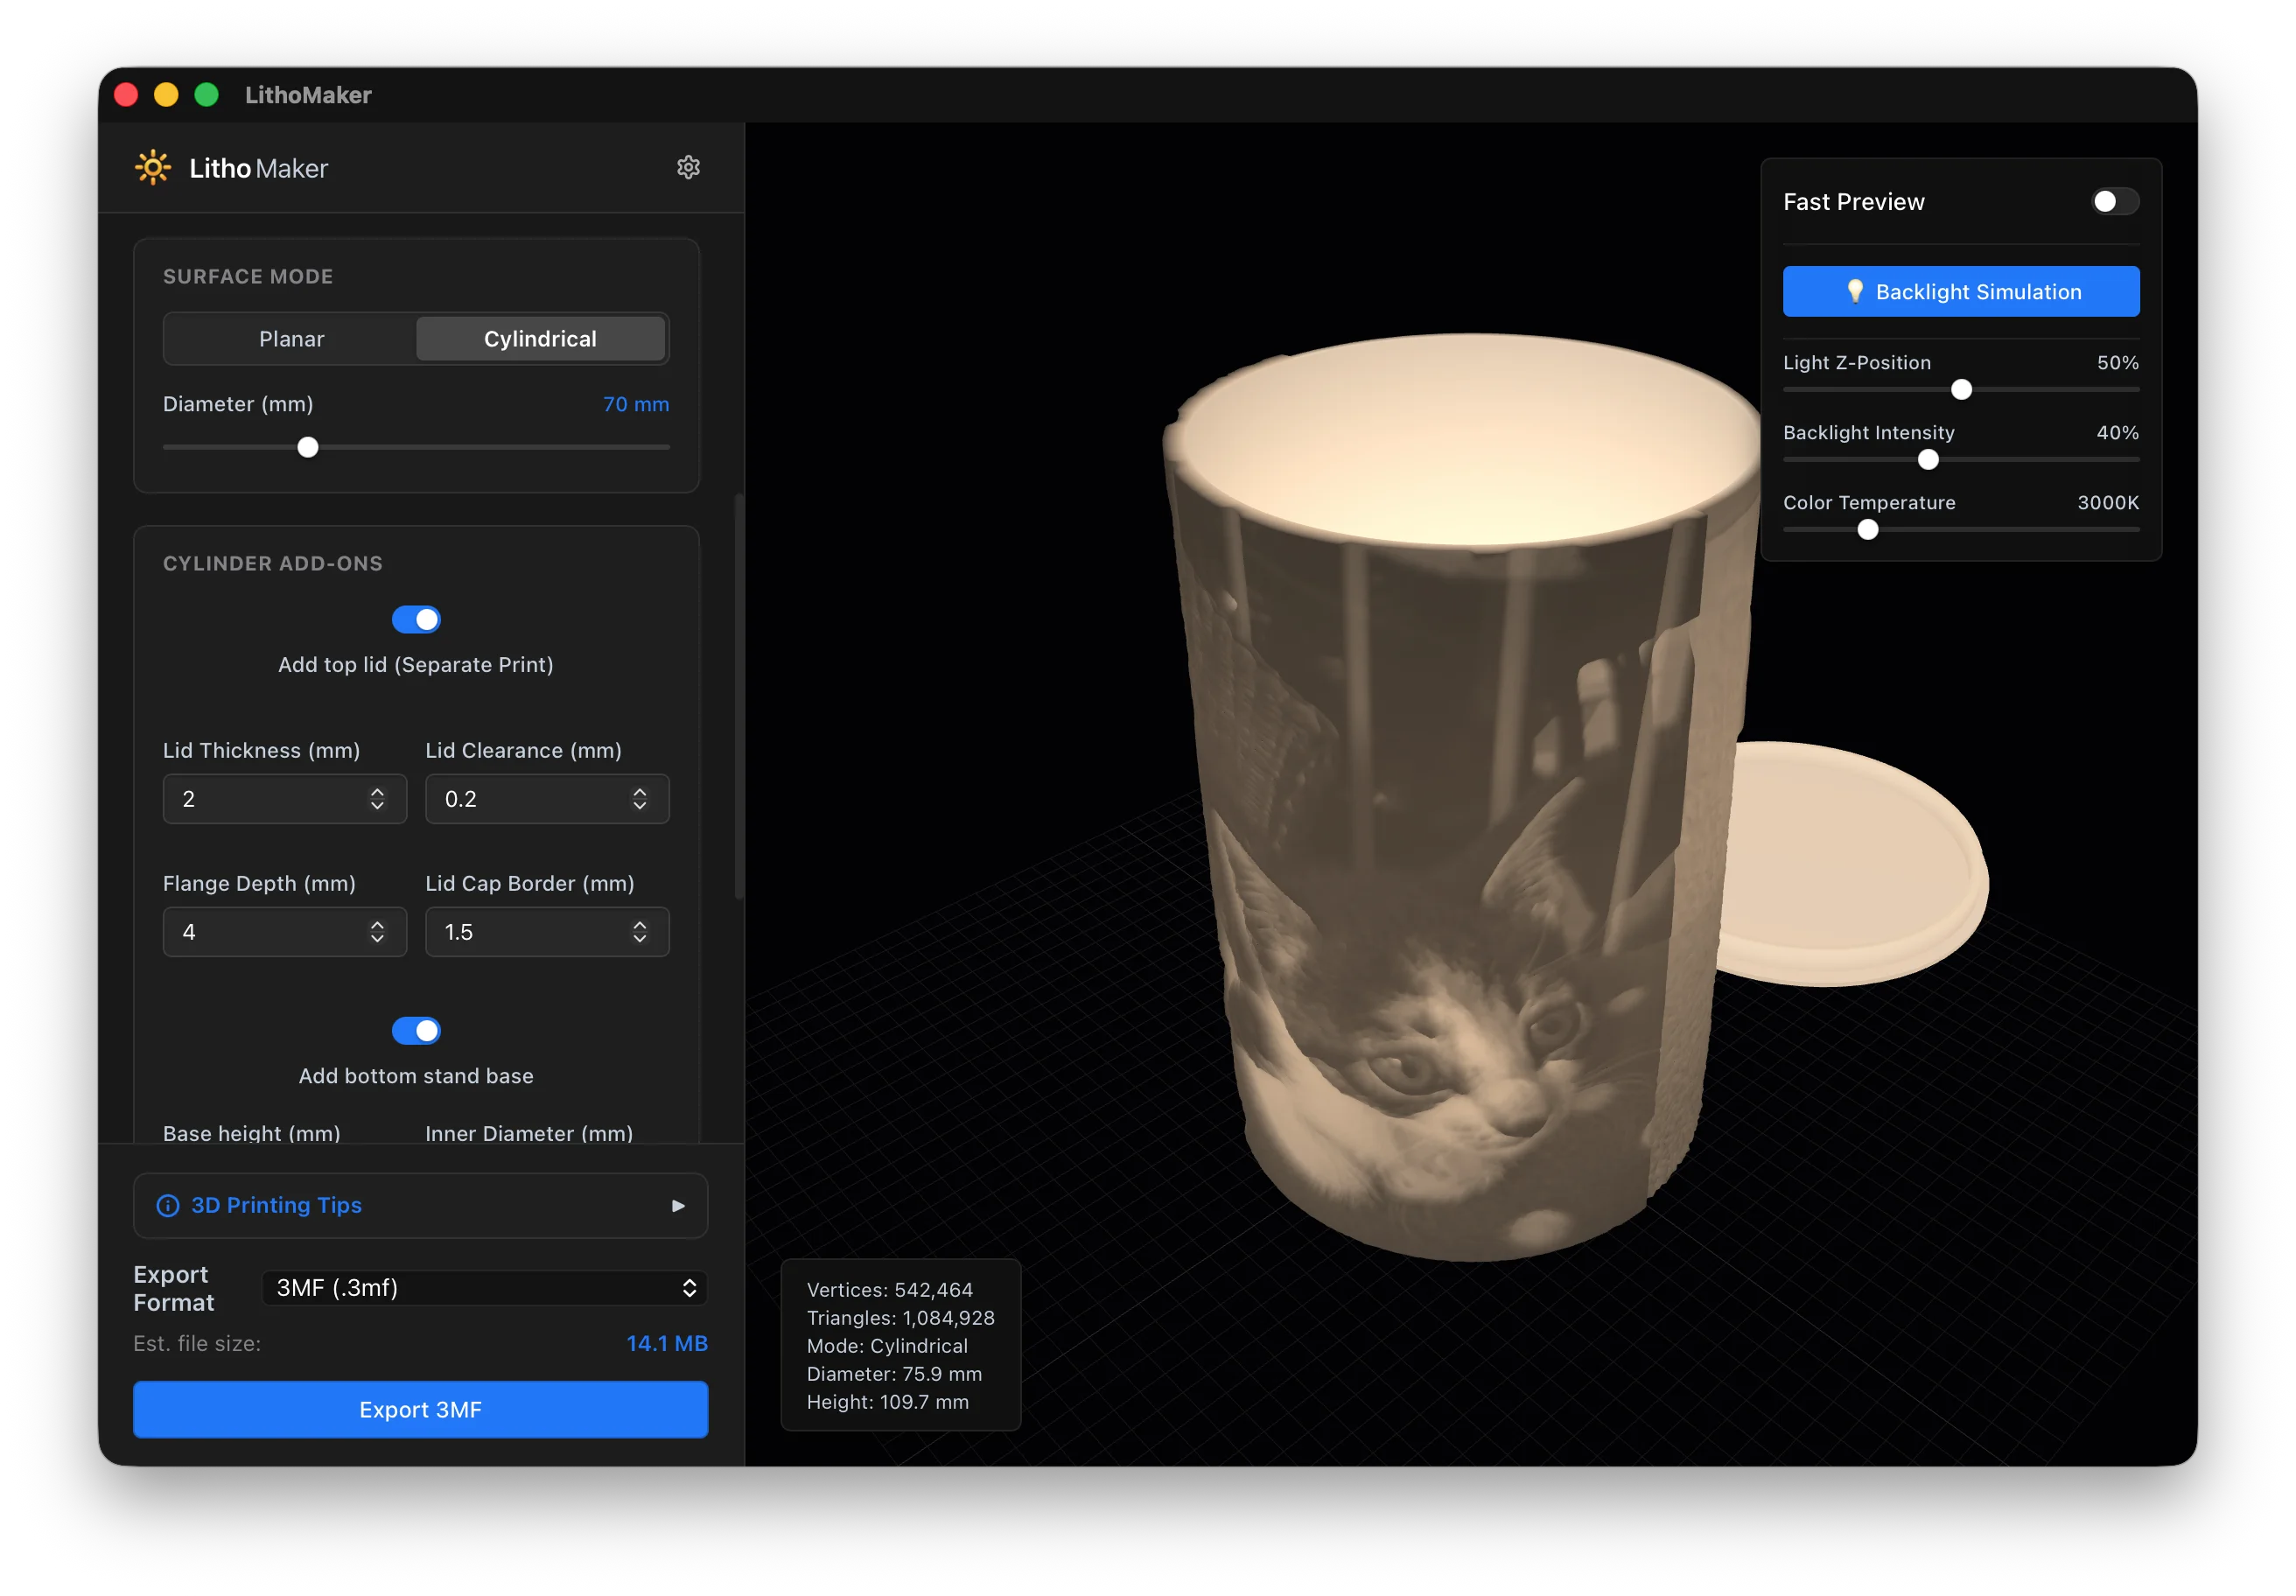Click the "CYLINDER ADD-ONS" section heading
The image size is (2296, 1596).
point(272,563)
